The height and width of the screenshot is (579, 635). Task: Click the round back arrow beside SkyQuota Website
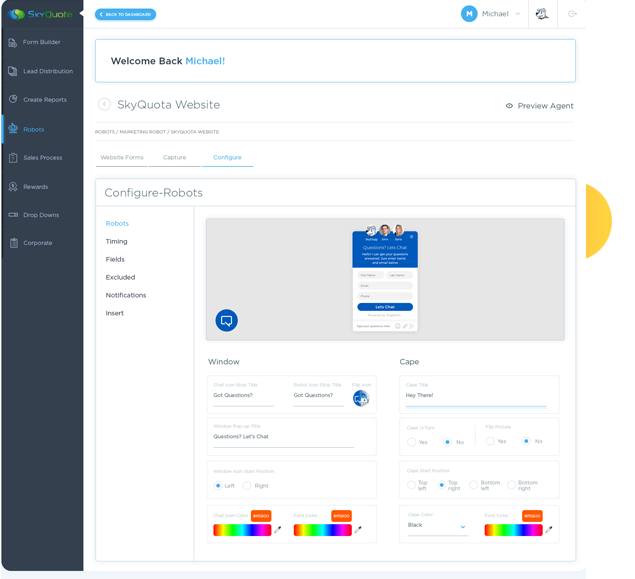(x=104, y=105)
